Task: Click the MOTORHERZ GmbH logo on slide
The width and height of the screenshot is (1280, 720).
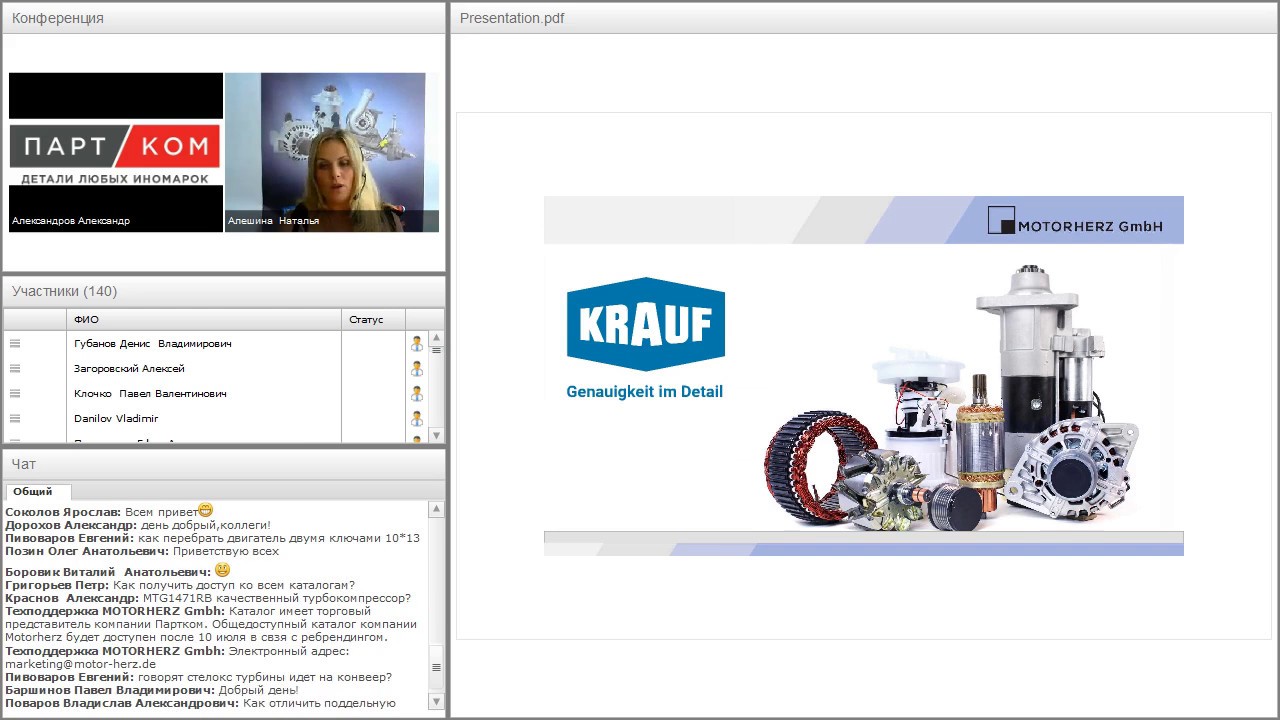Action: tap(1075, 221)
